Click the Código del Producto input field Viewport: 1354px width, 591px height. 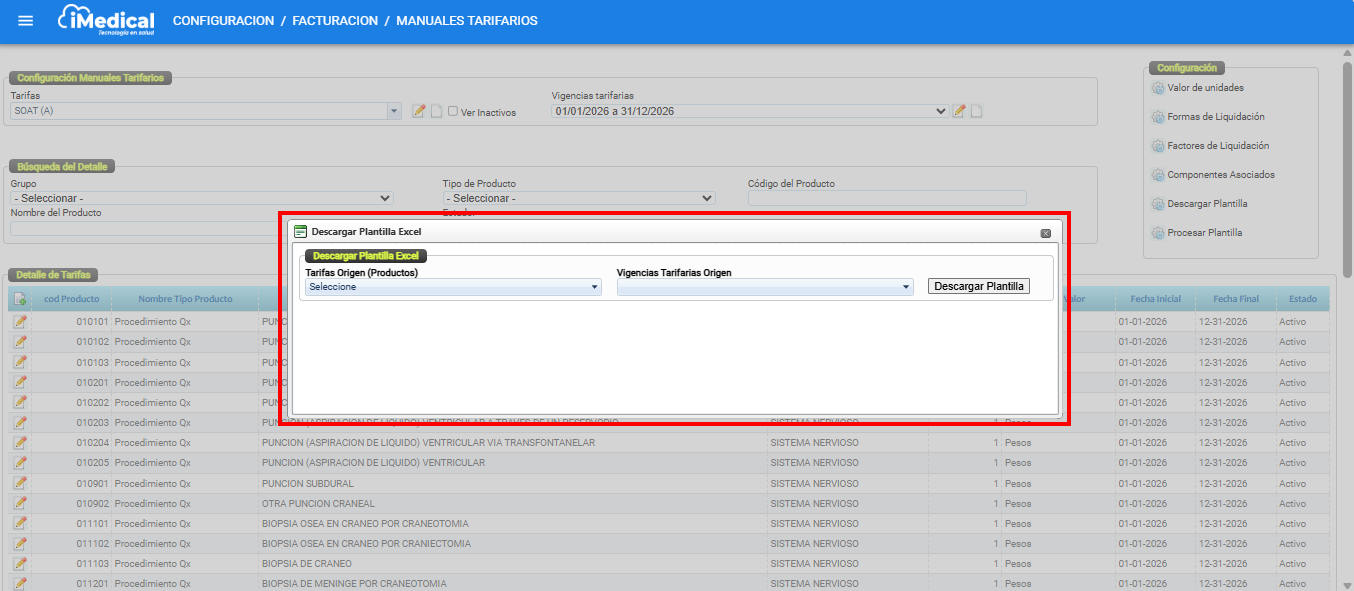[887, 198]
